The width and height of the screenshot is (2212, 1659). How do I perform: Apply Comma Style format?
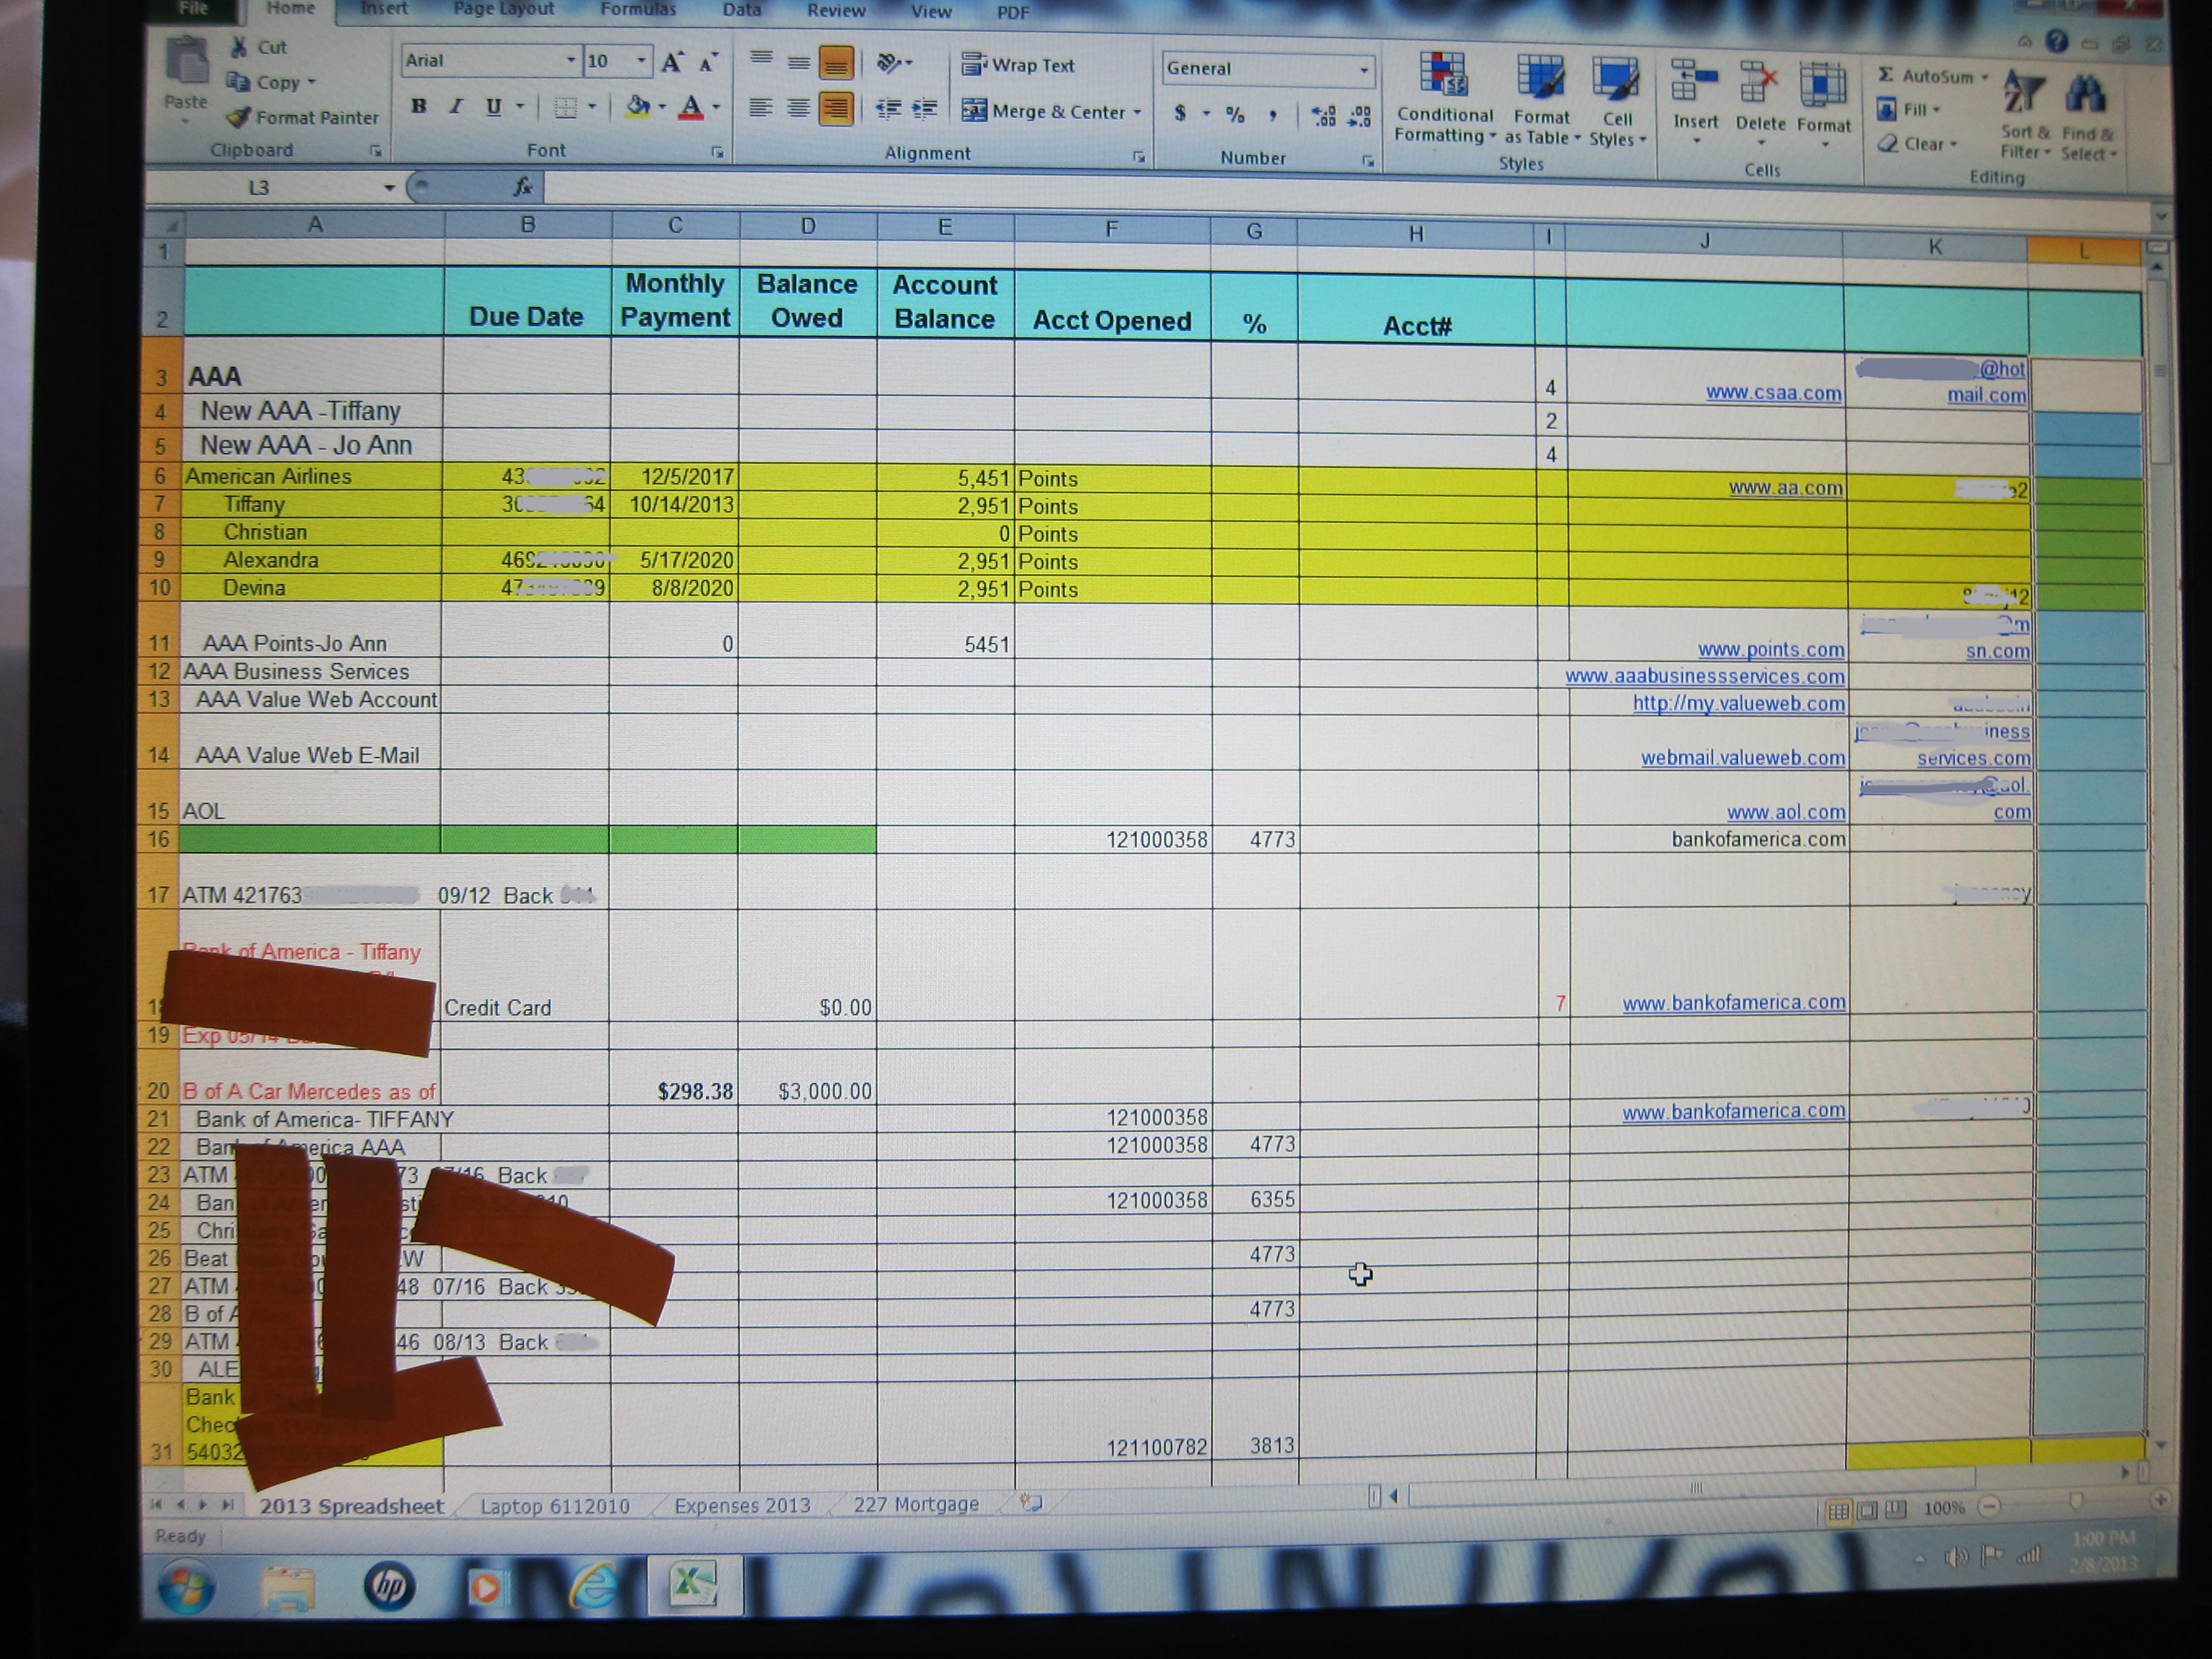(1272, 116)
